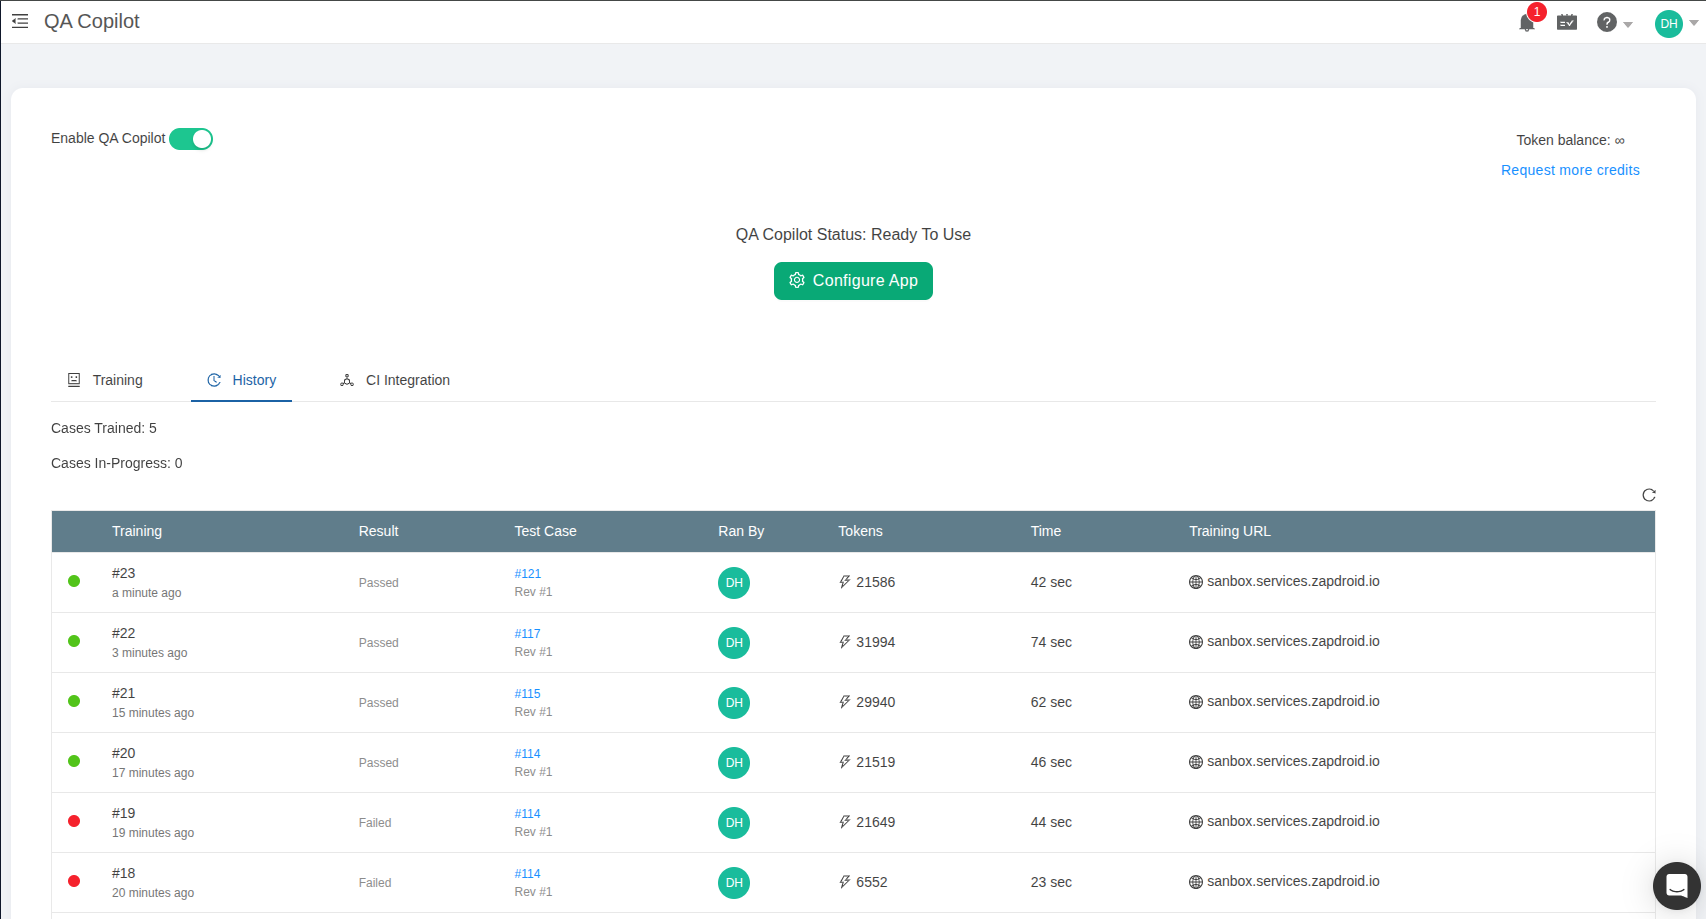This screenshot has width=1706, height=919.
Task: Click green status dot for training #20
Action: pos(74,761)
